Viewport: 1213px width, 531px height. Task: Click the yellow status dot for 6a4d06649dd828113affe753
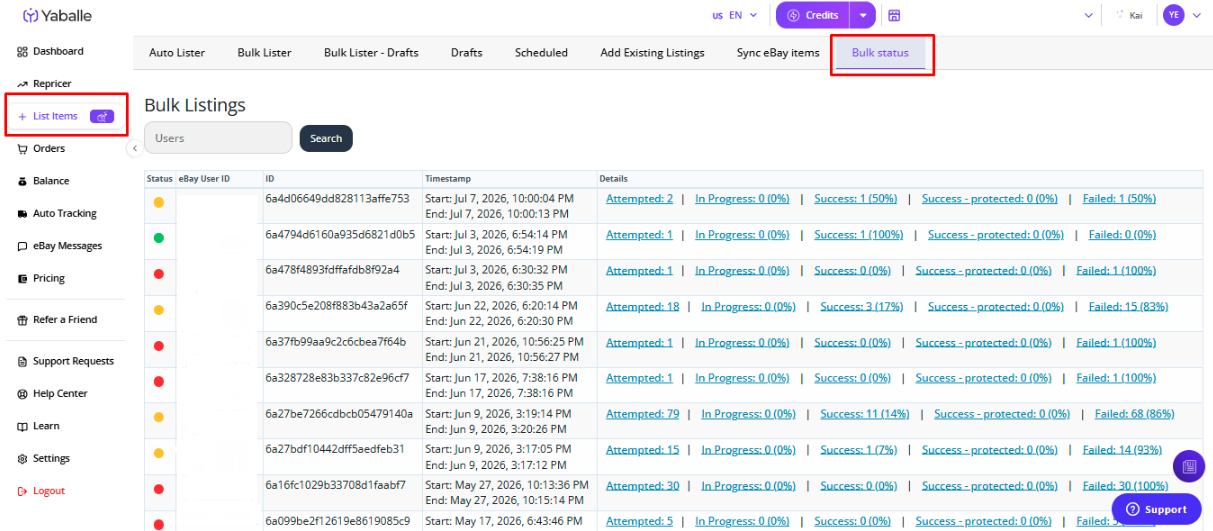159,202
